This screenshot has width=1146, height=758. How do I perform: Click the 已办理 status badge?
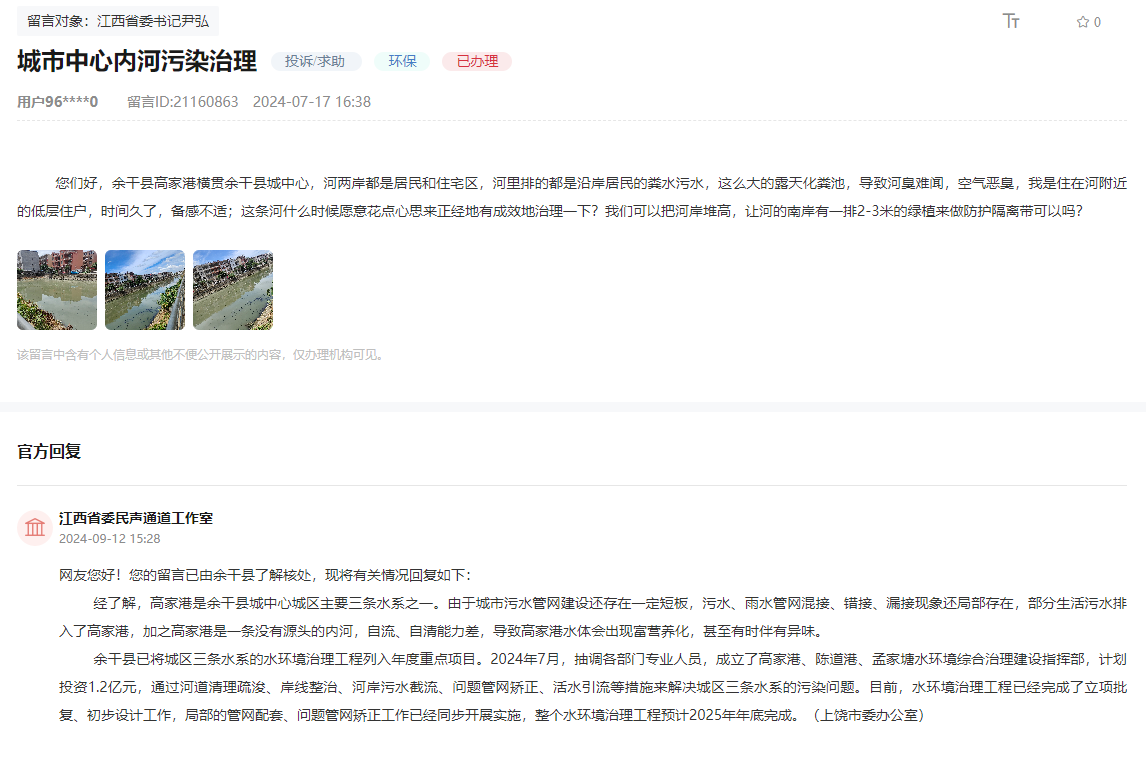(x=477, y=62)
